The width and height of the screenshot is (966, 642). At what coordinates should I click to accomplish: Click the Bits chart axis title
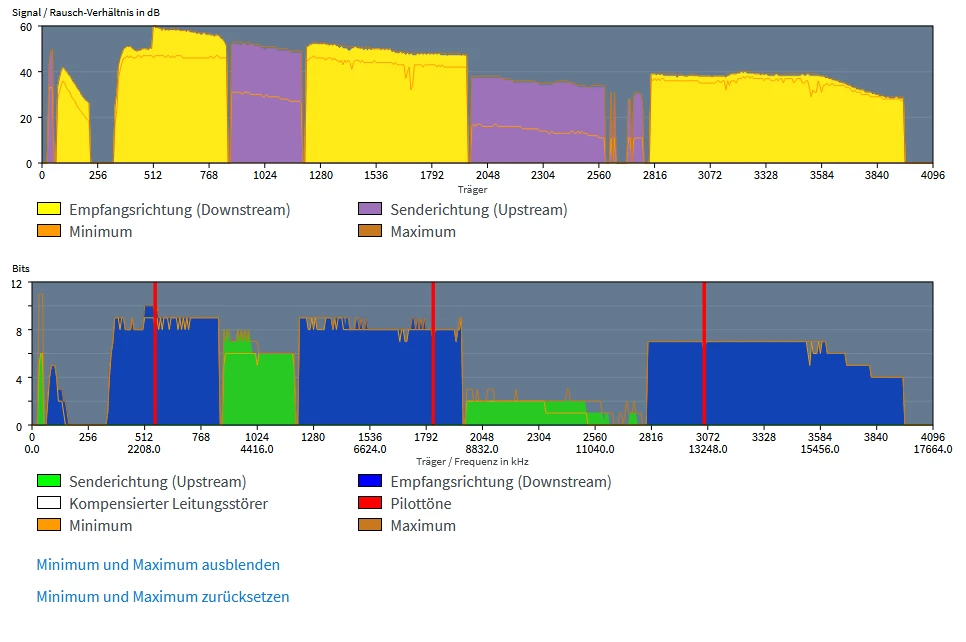(20, 269)
